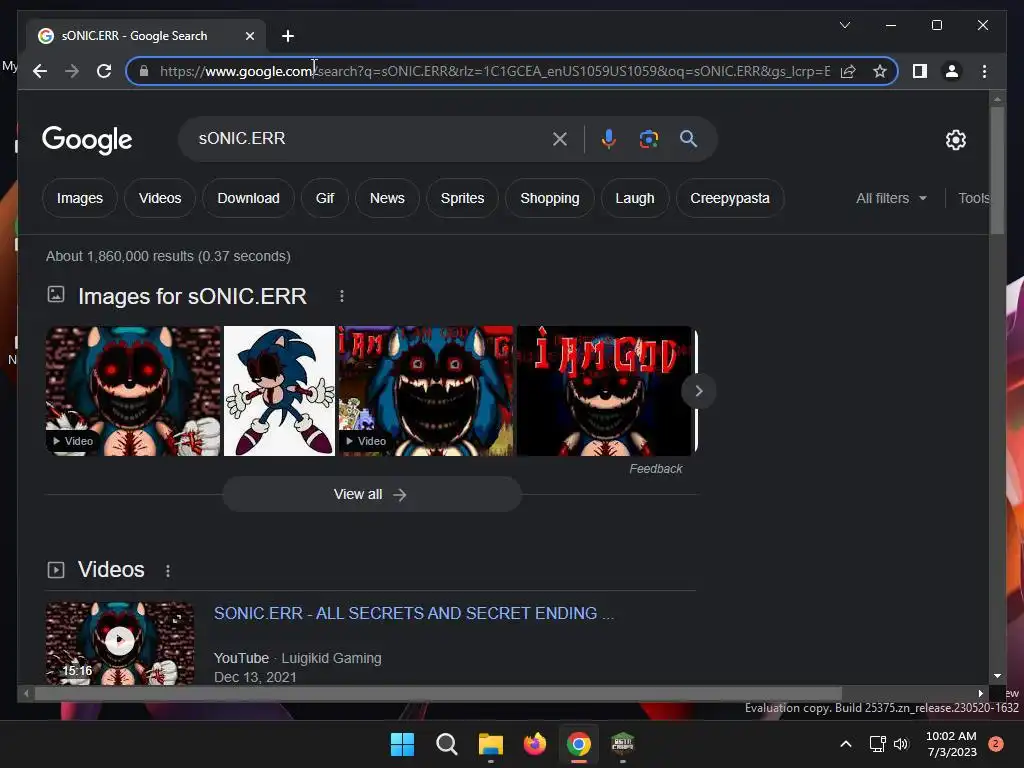Open the third image thumbnail with Video tag
Screen dimensions: 1024x768
click(x=426, y=391)
